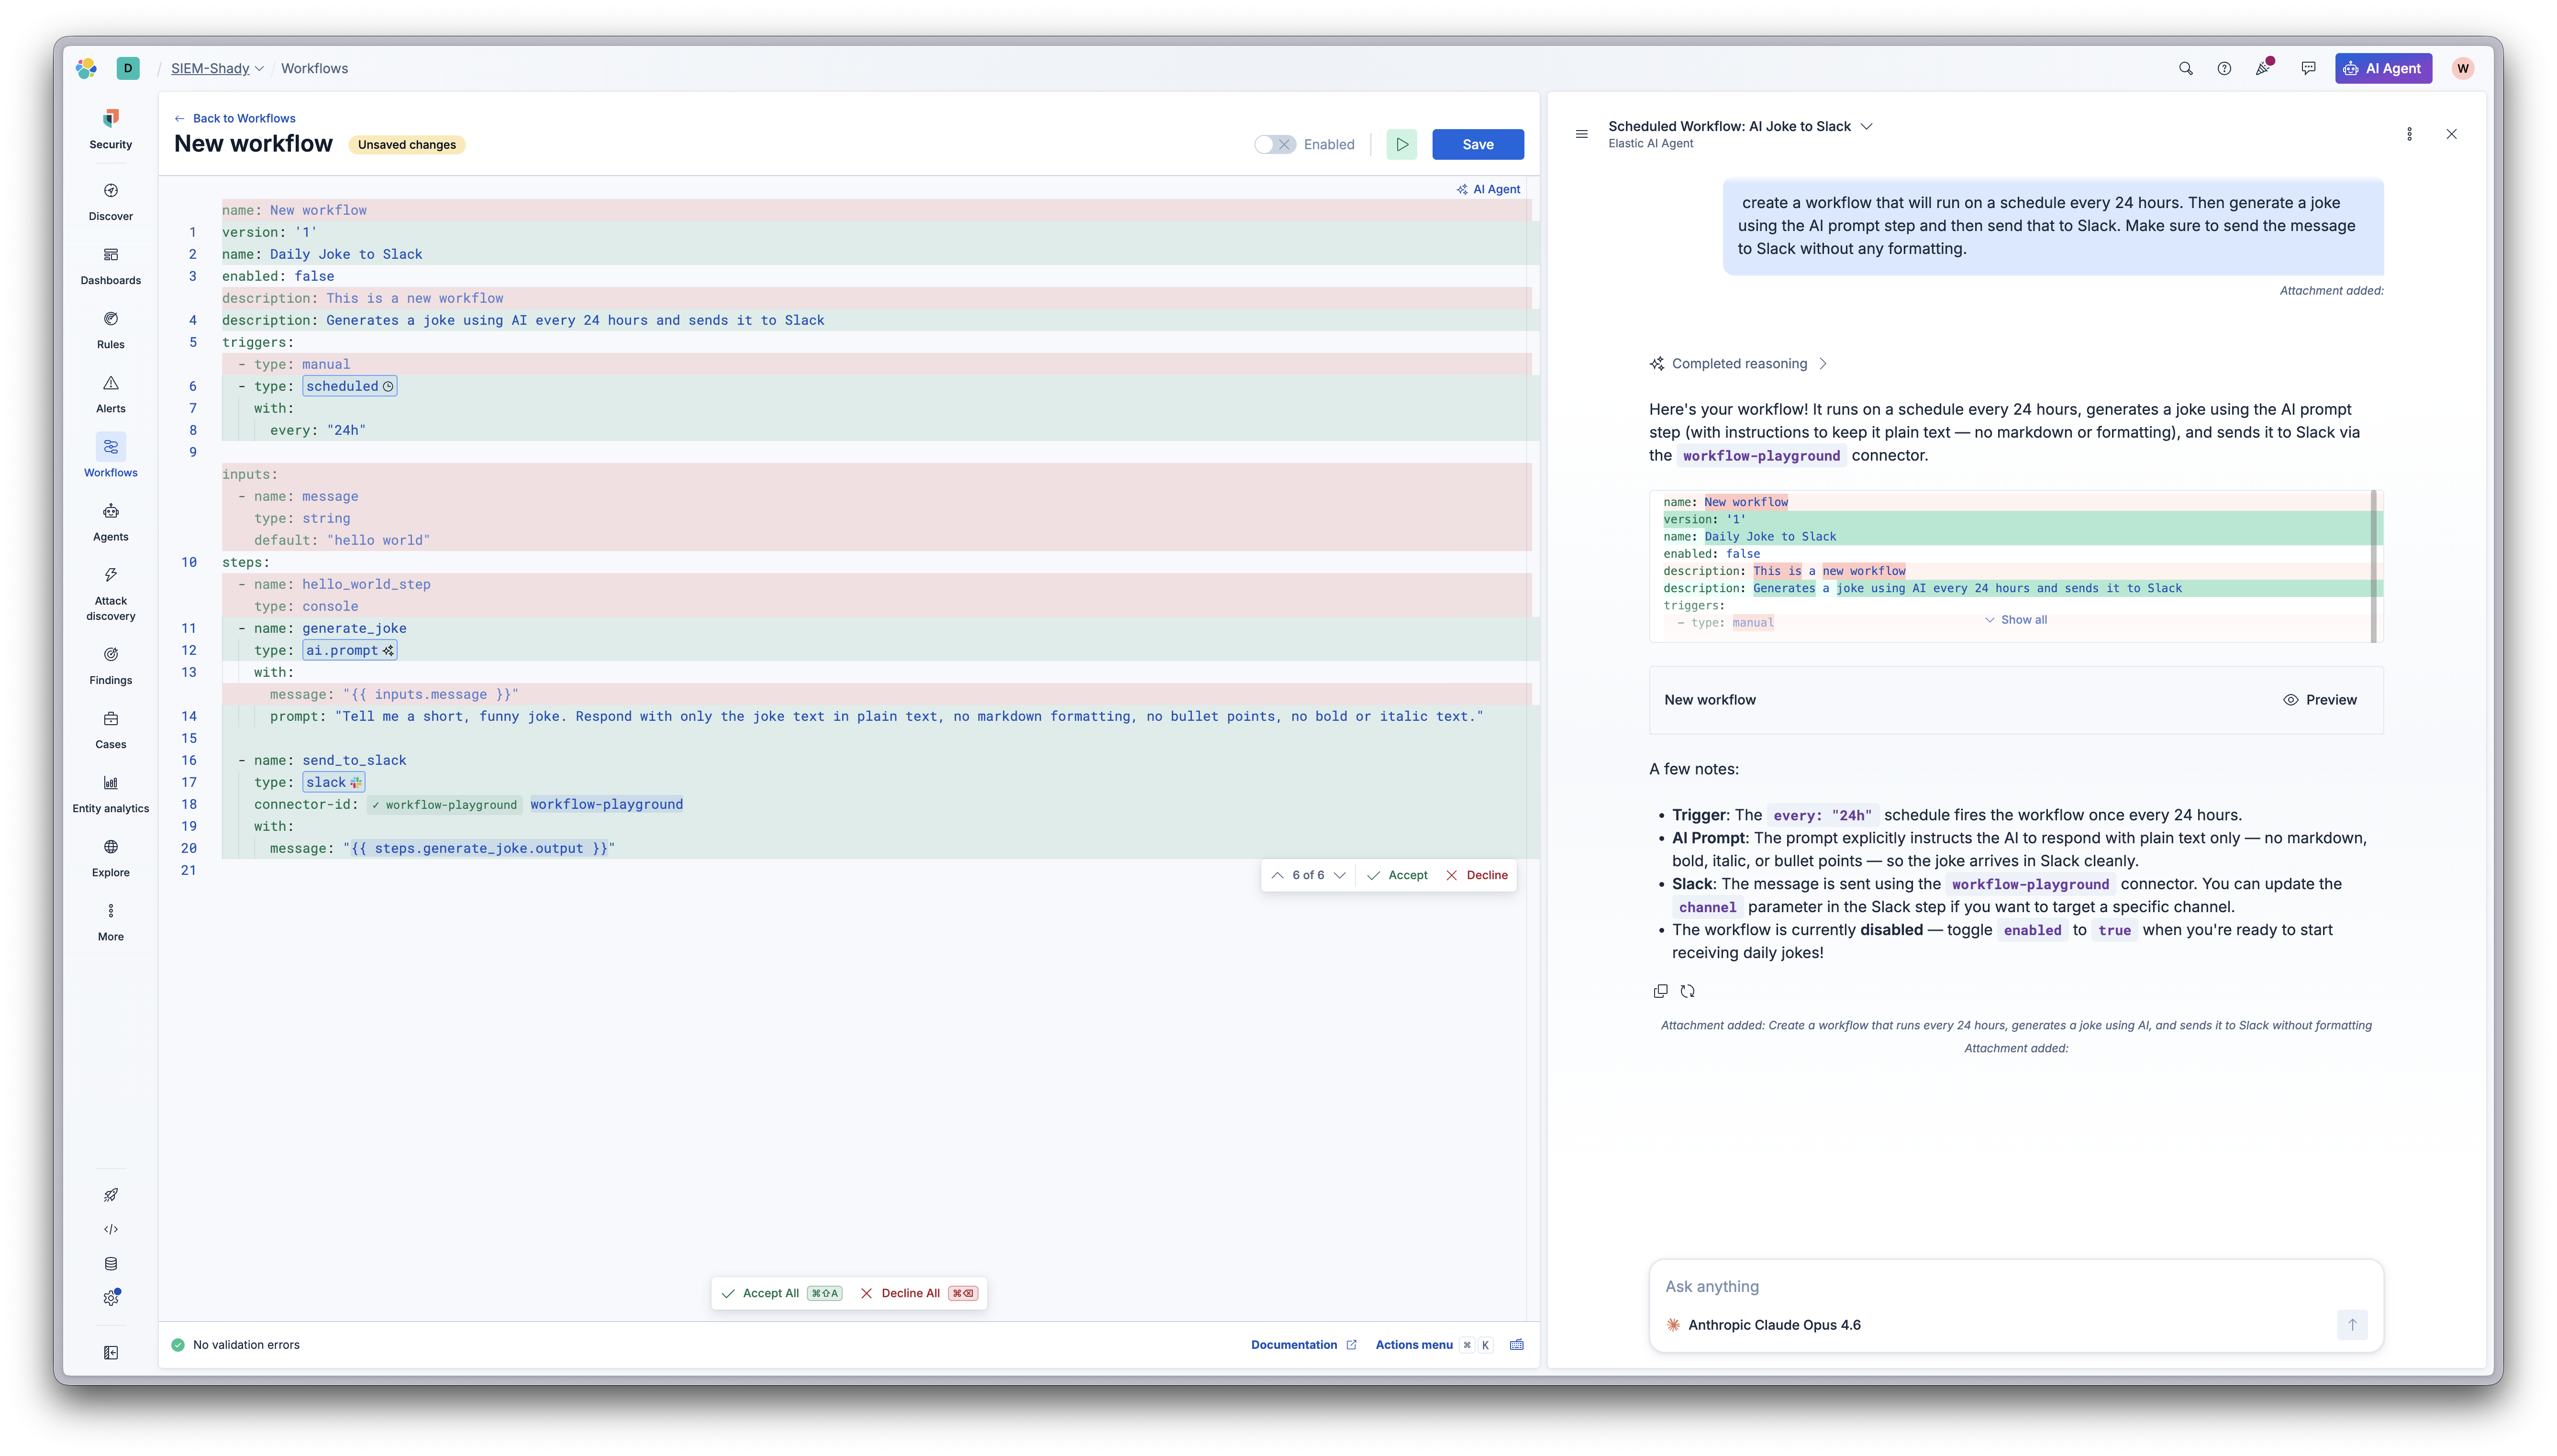Viewport: 2557px width, 1456px height.
Task: Open the Anthropic Claude Opus 4.6 model selector
Action: (1763, 1325)
